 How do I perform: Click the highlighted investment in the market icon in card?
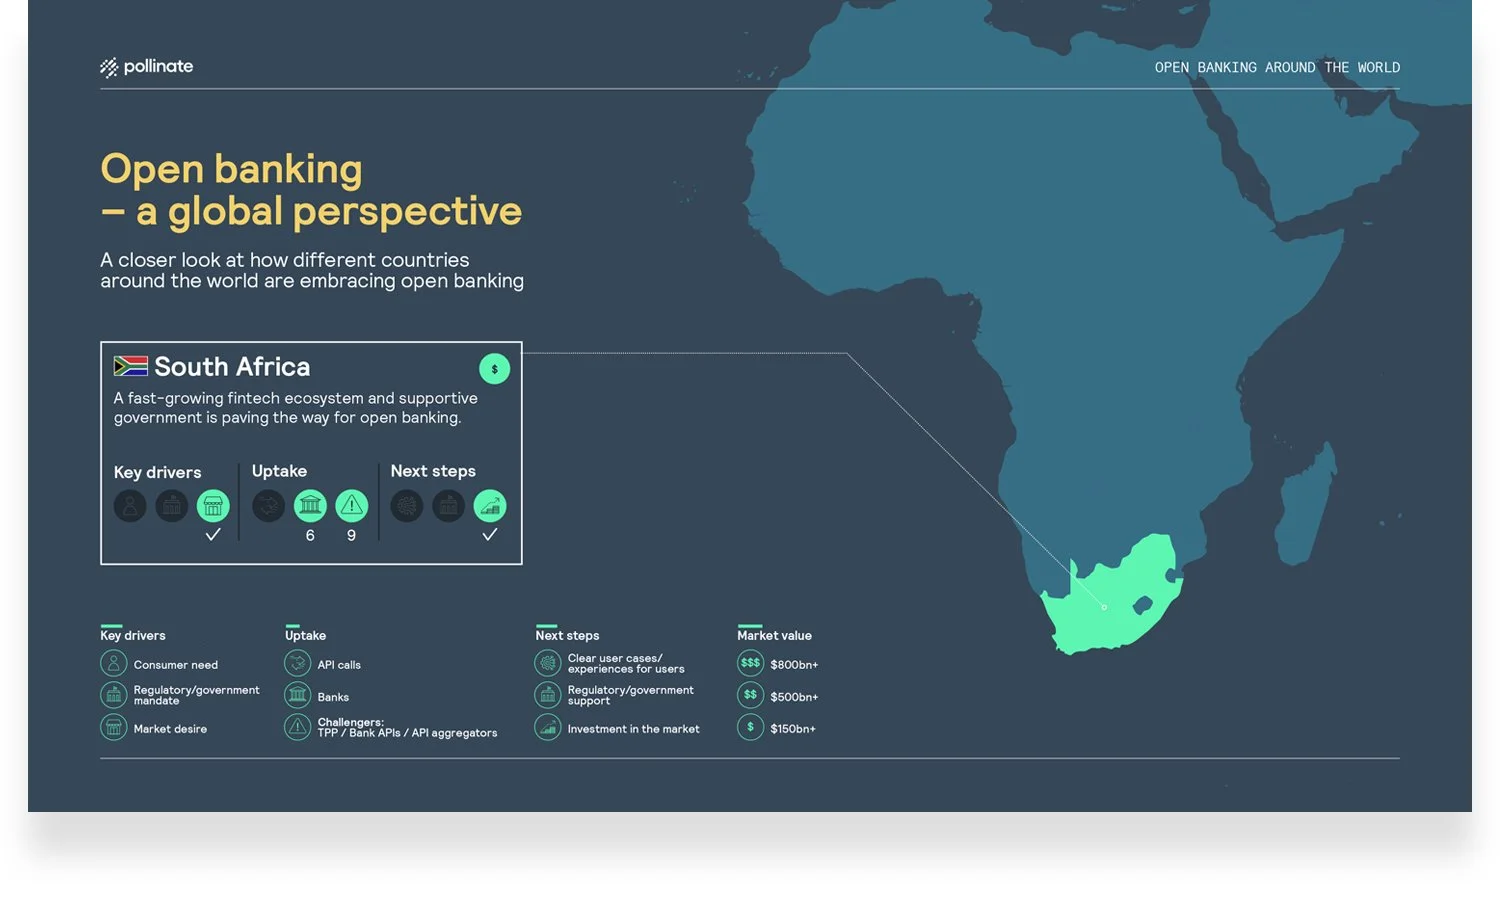tap(490, 506)
